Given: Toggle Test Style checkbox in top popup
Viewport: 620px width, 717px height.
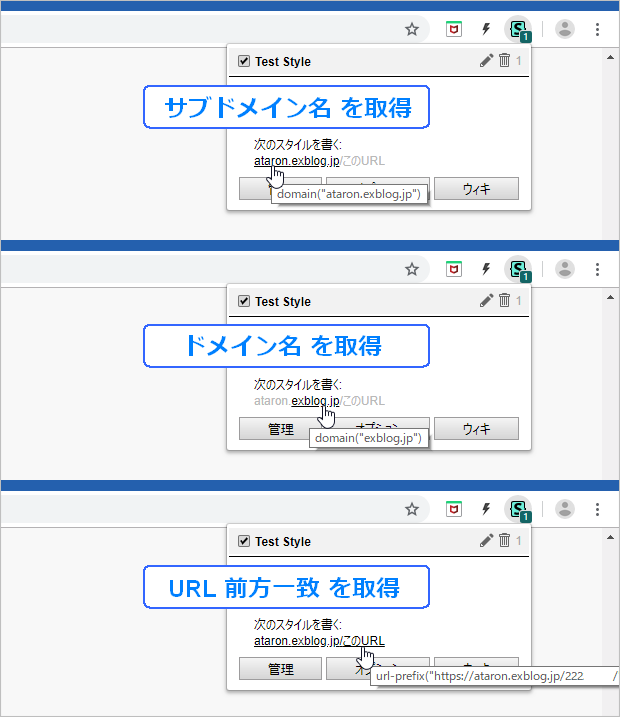Looking at the screenshot, I should 244,61.
